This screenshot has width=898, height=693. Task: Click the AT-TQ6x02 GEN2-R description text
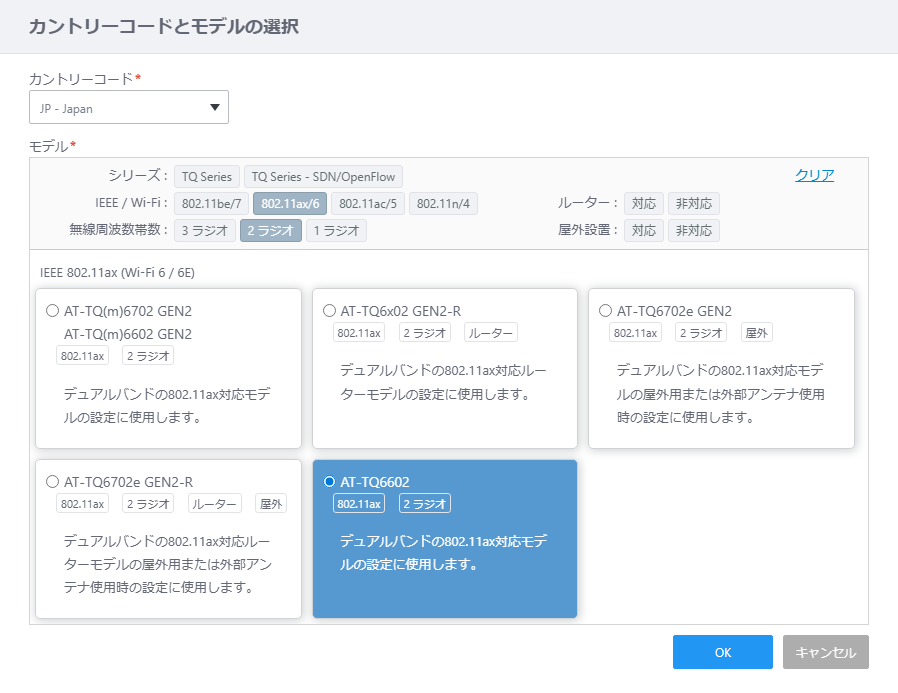click(443, 382)
